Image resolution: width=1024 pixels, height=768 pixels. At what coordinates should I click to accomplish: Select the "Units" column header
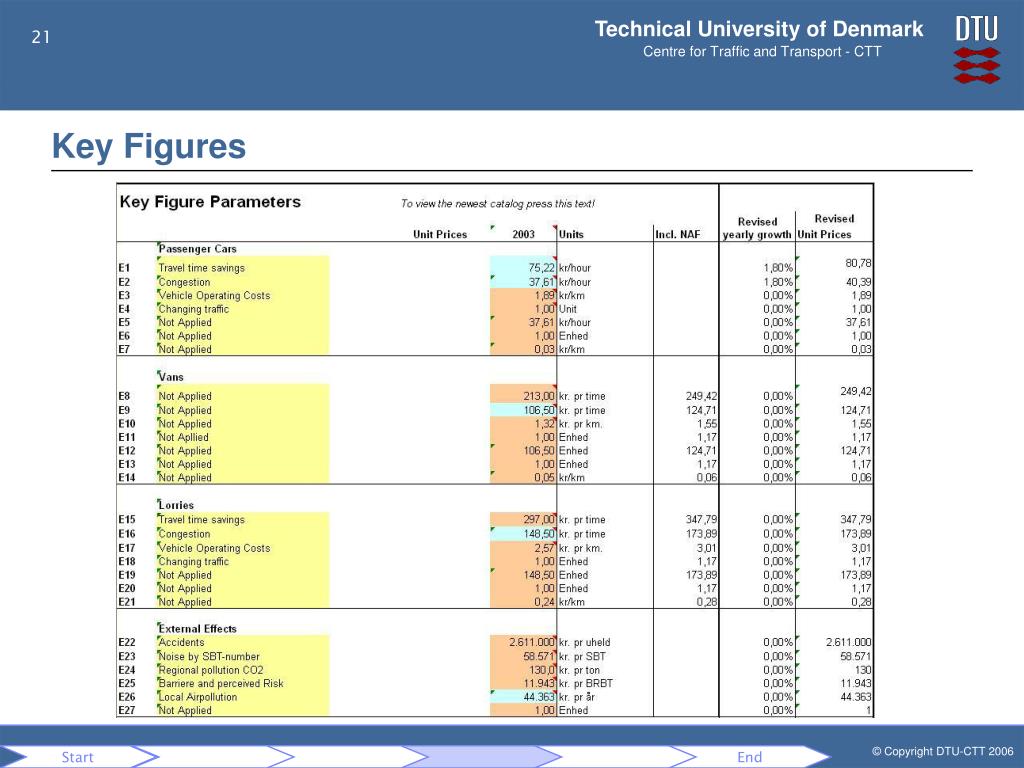click(x=571, y=234)
